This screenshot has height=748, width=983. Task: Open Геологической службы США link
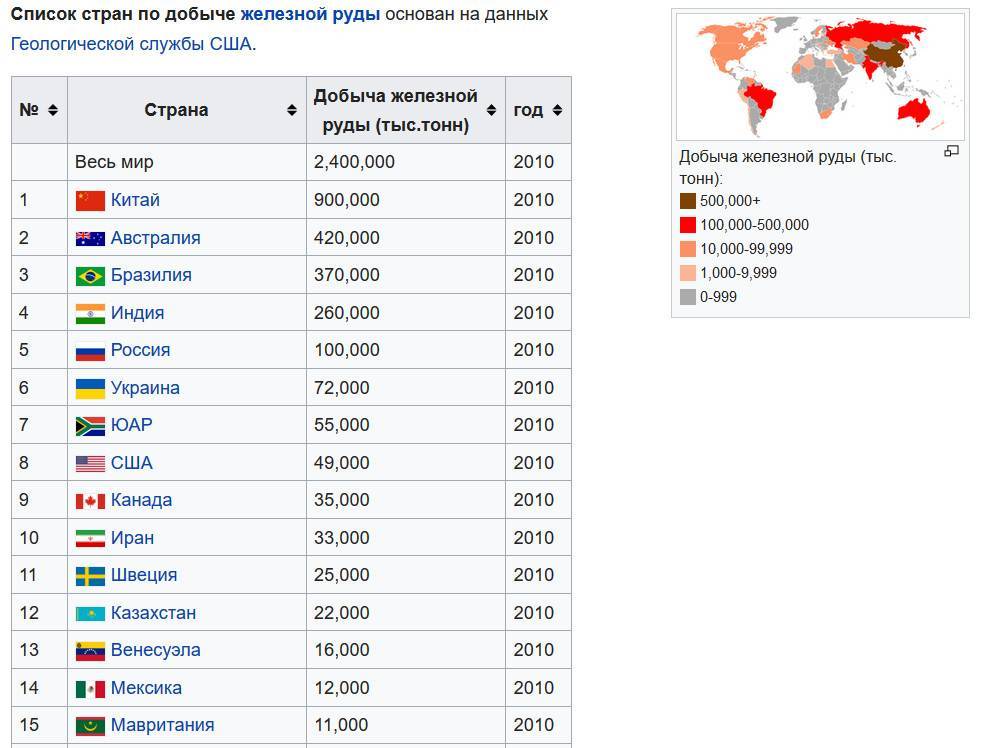pyautogui.click(x=131, y=44)
